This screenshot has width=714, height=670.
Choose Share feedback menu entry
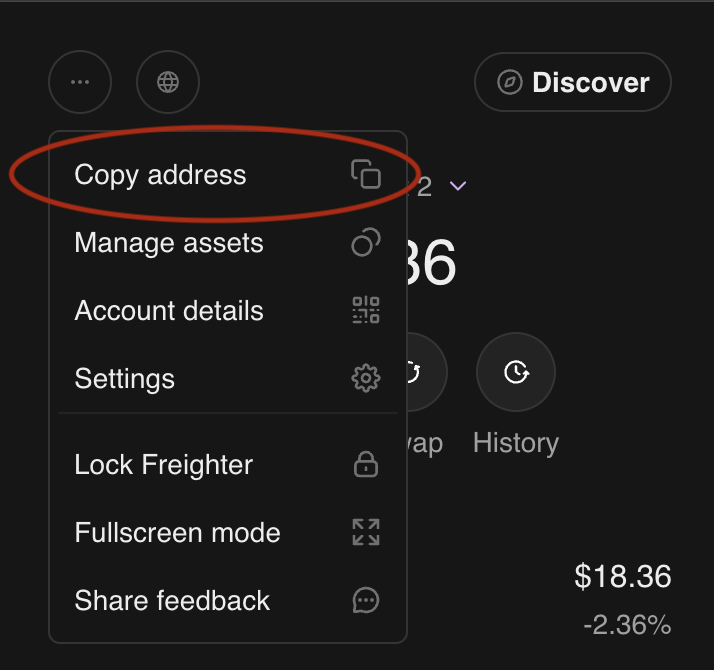tap(172, 601)
